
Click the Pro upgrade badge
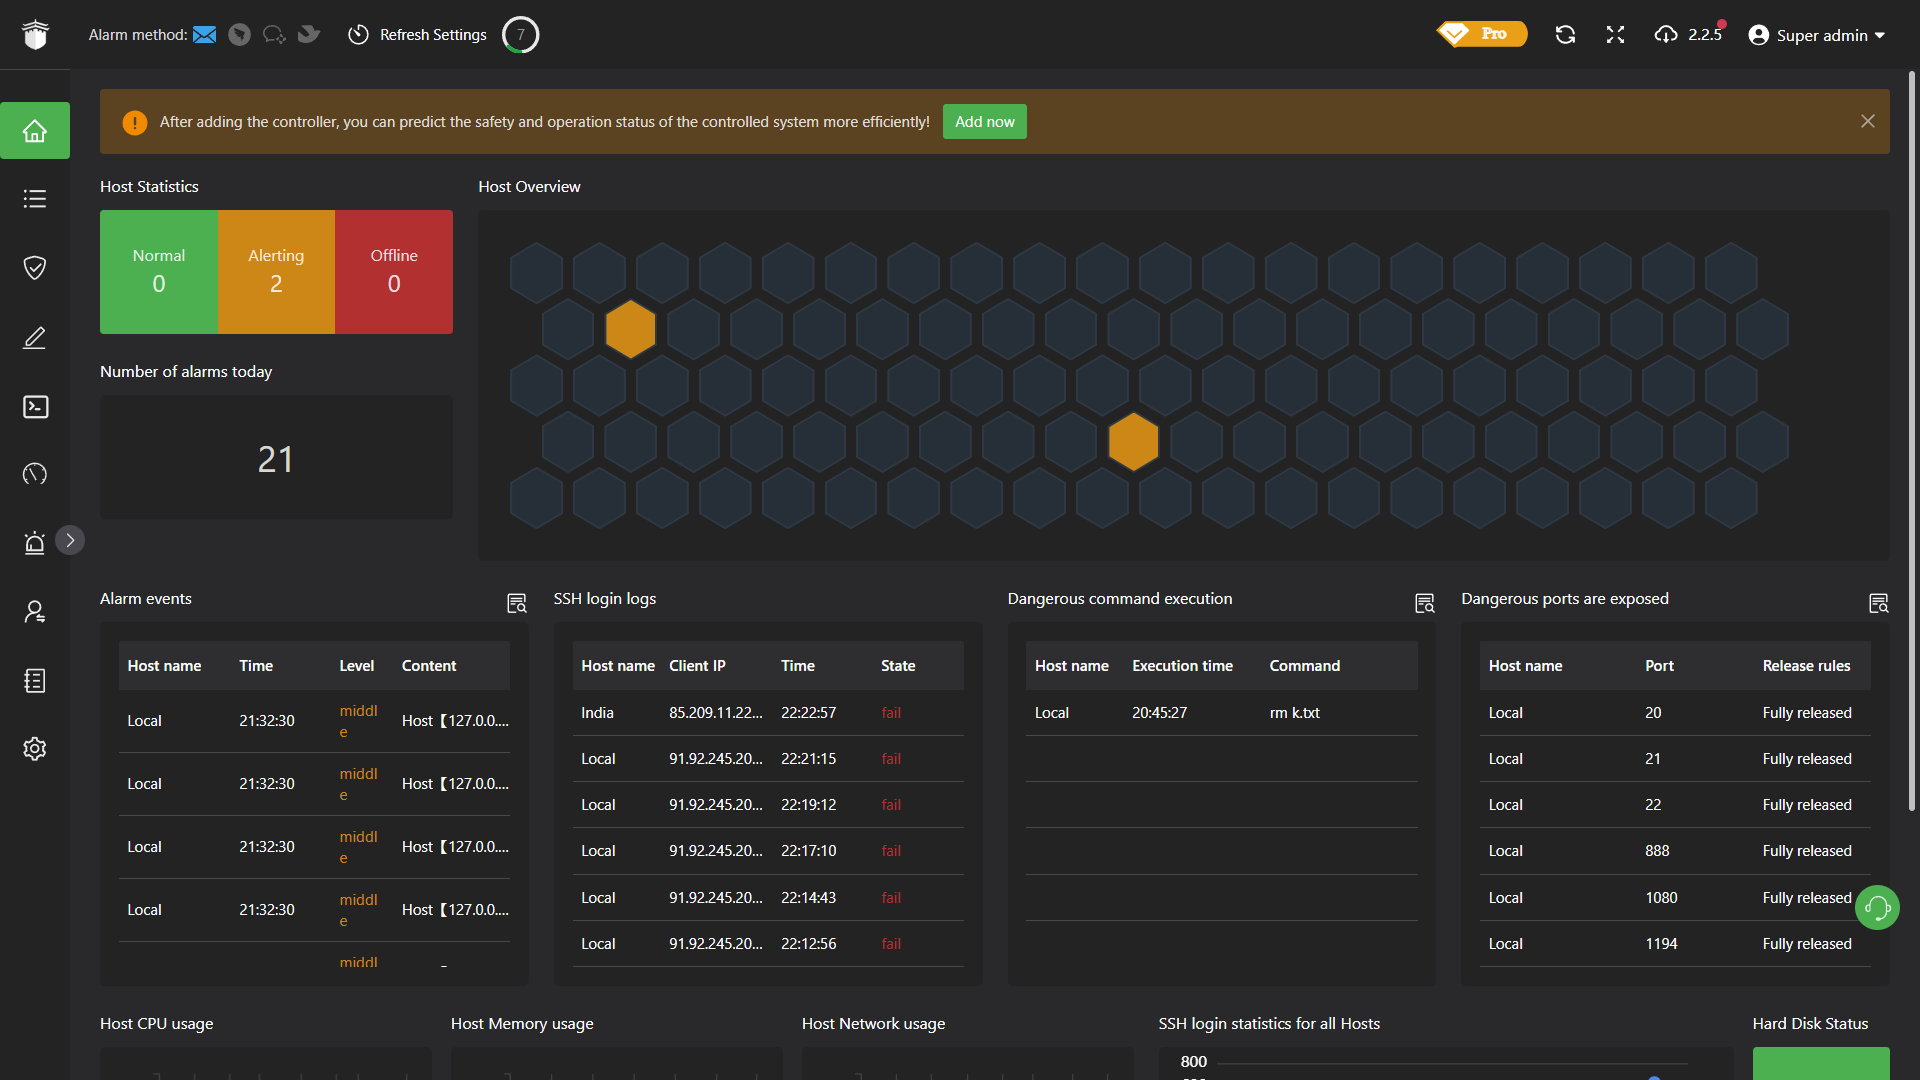coord(1482,34)
